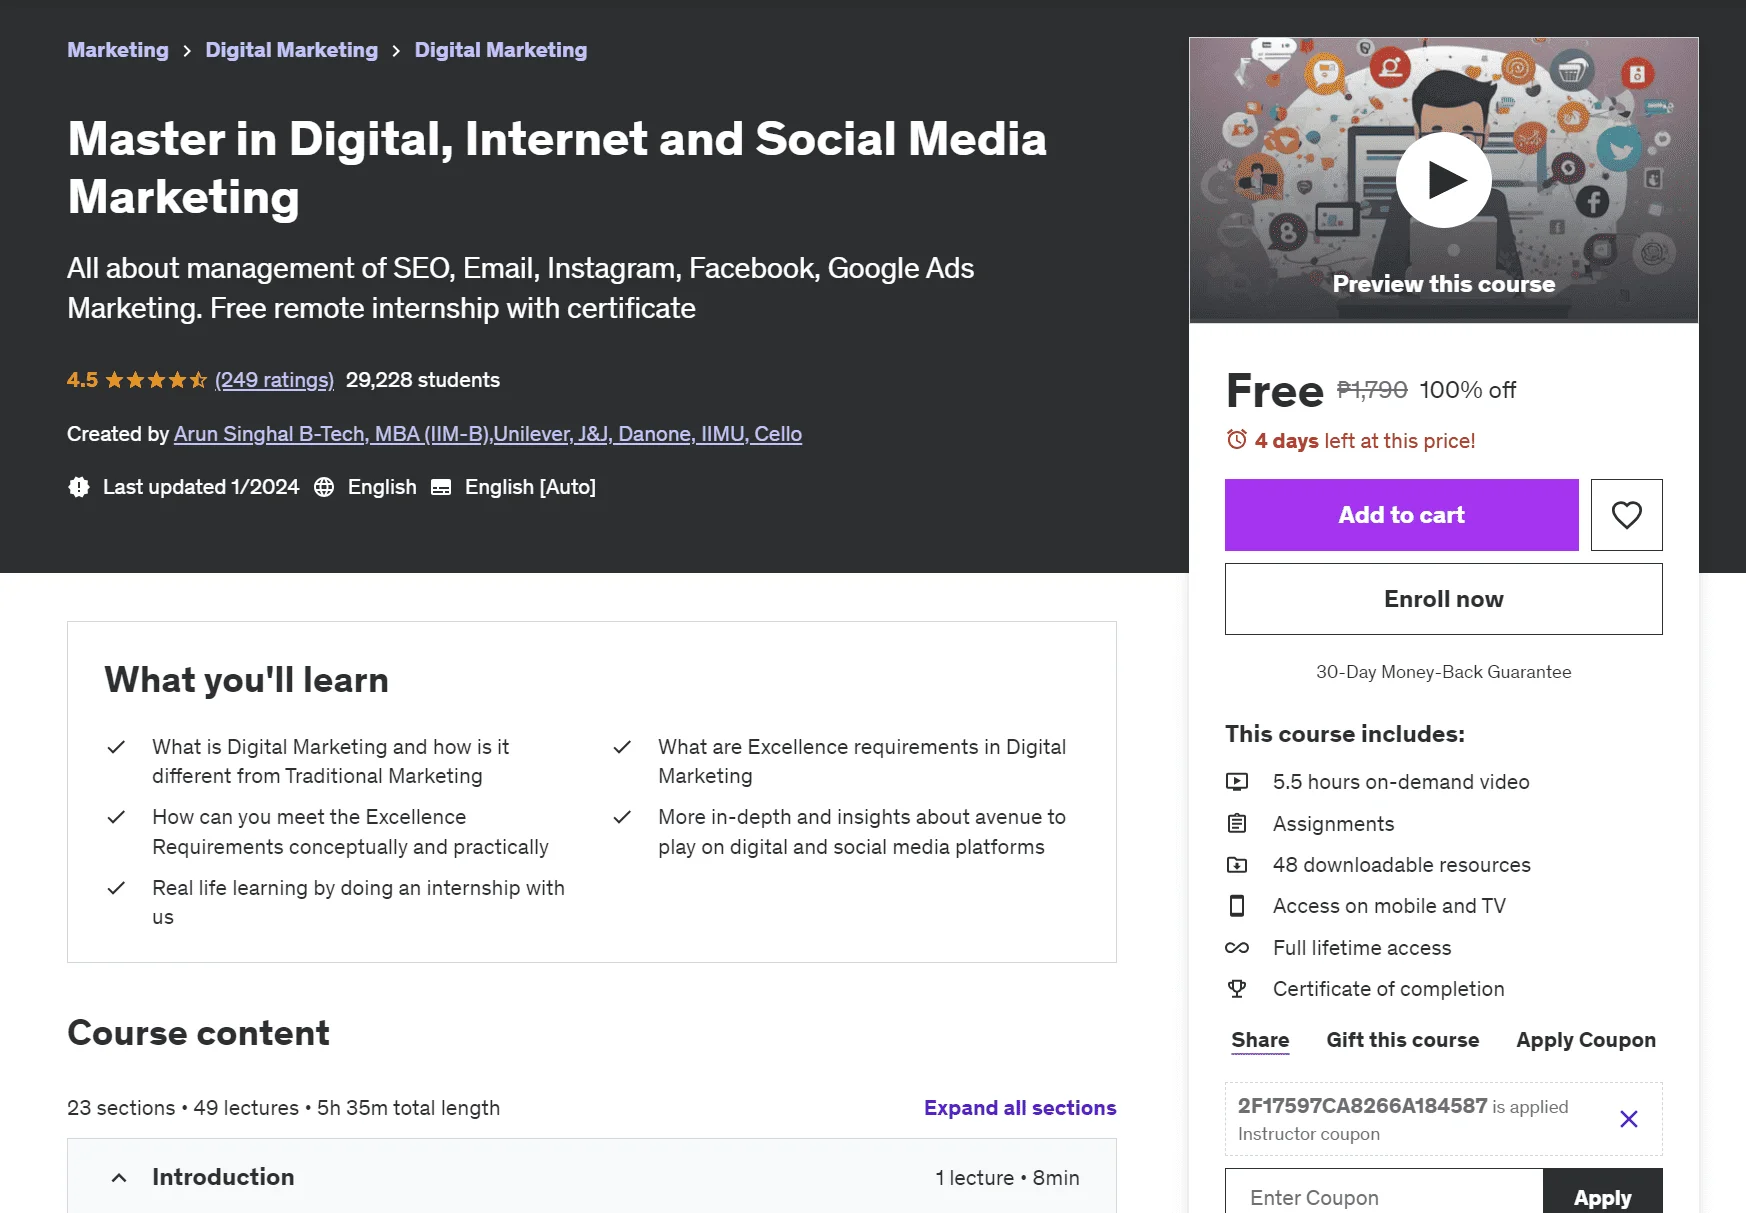This screenshot has width=1746, height=1213.
Task: Click the breadcrumb arrow before last Digital Marketing
Action: tap(396, 51)
